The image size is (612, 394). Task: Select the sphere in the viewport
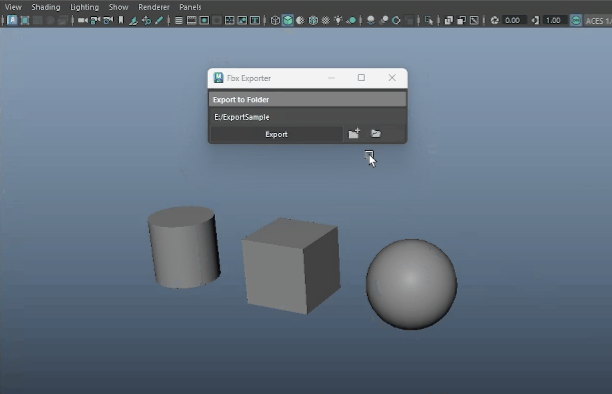pos(411,284)
